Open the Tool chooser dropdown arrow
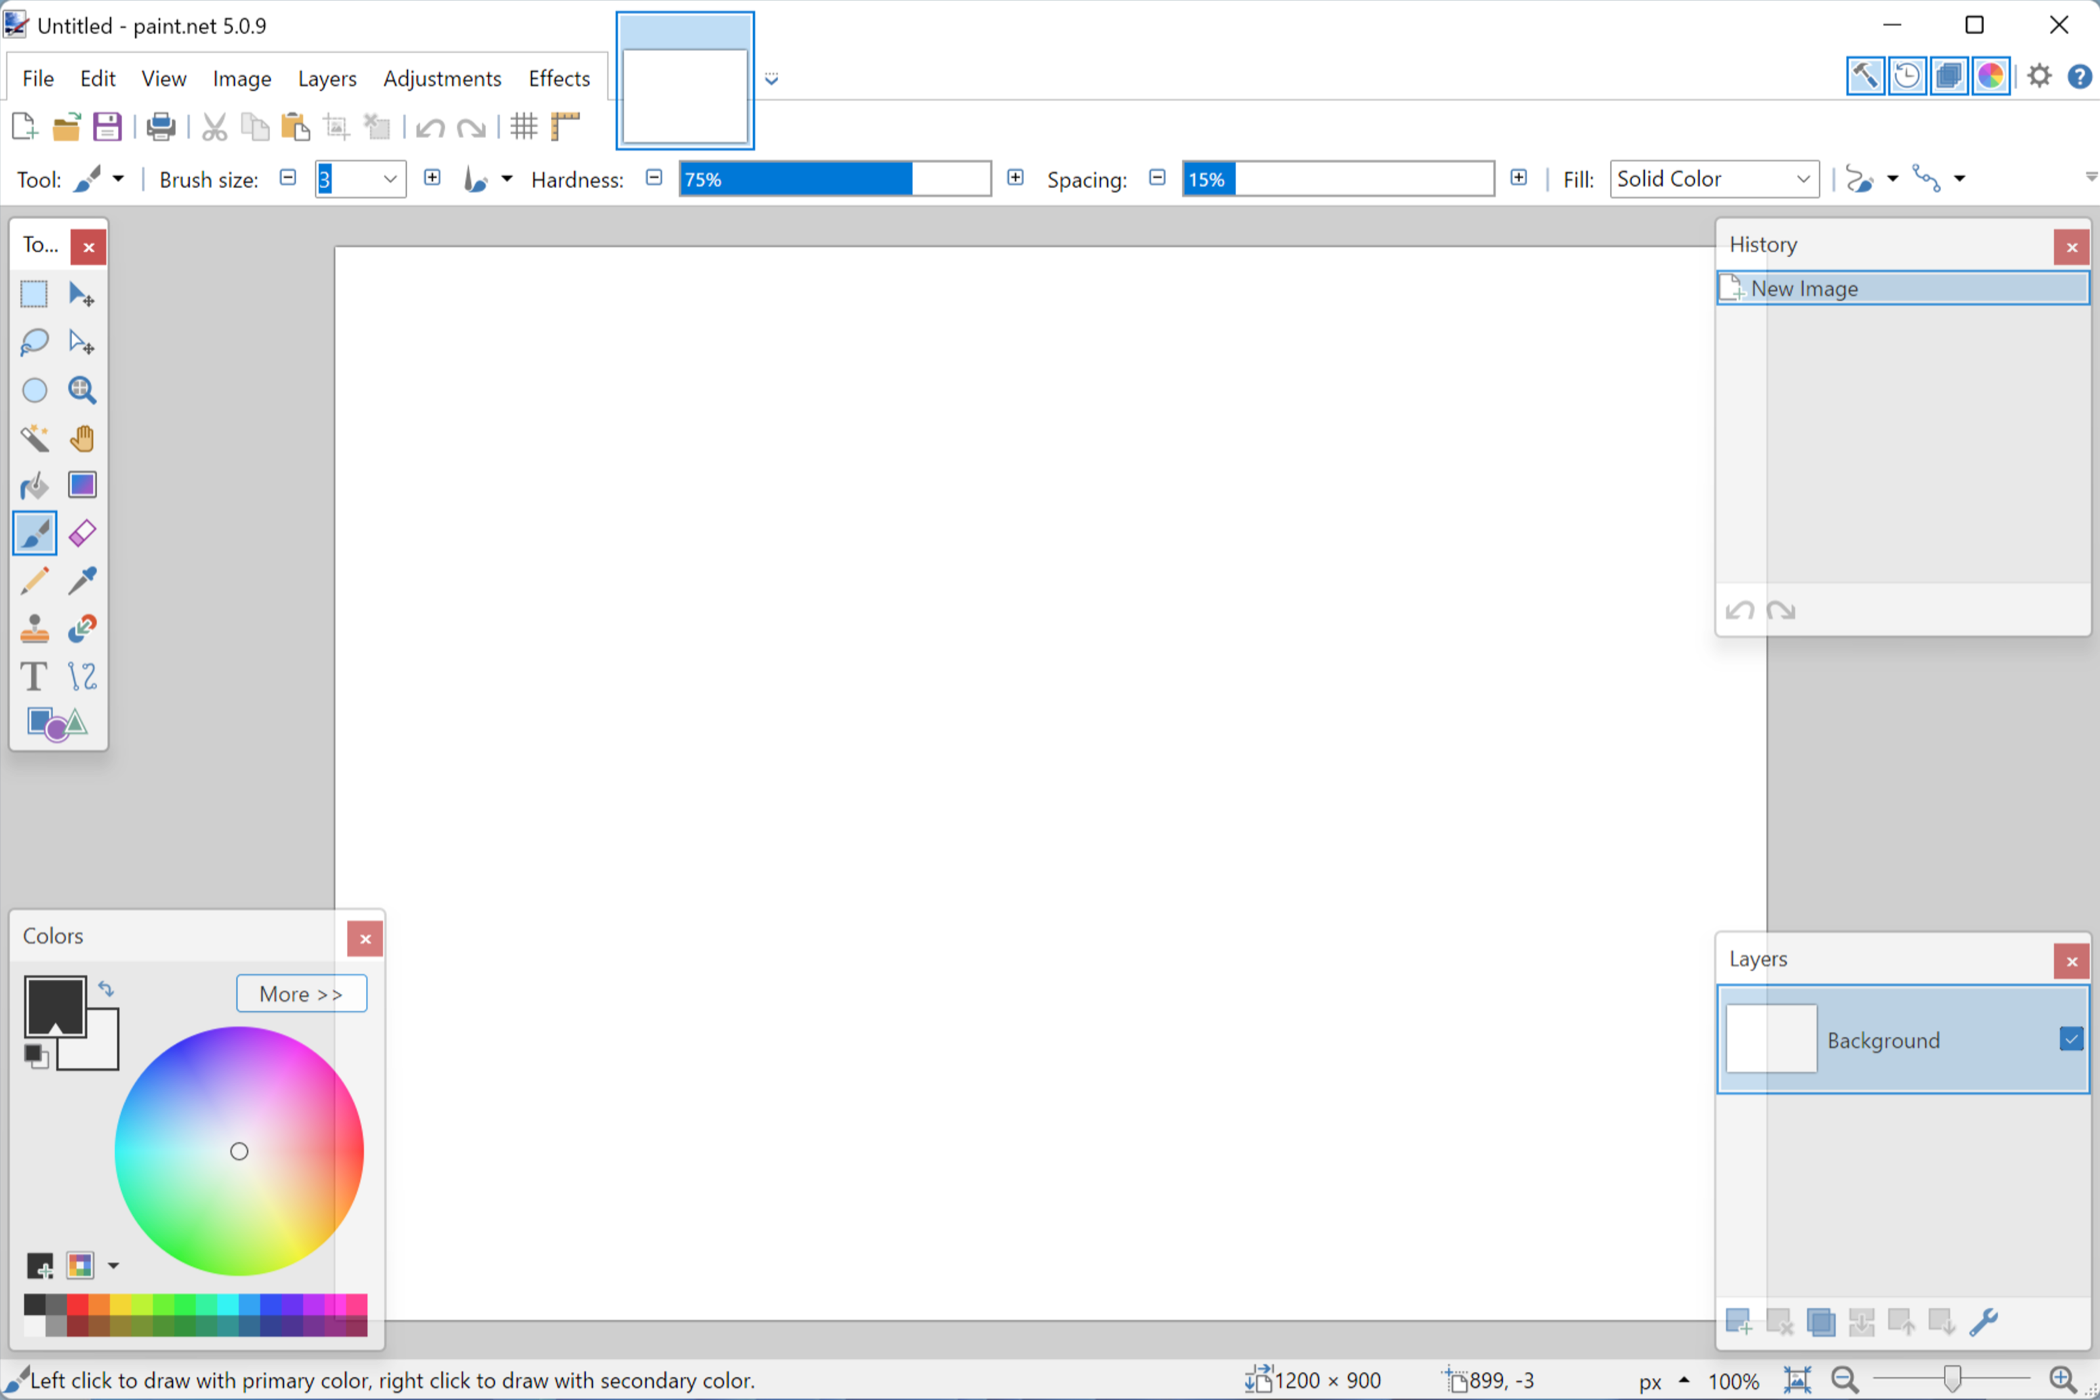This screenshot has height=1400, width=2100. (x=118, y=179)
